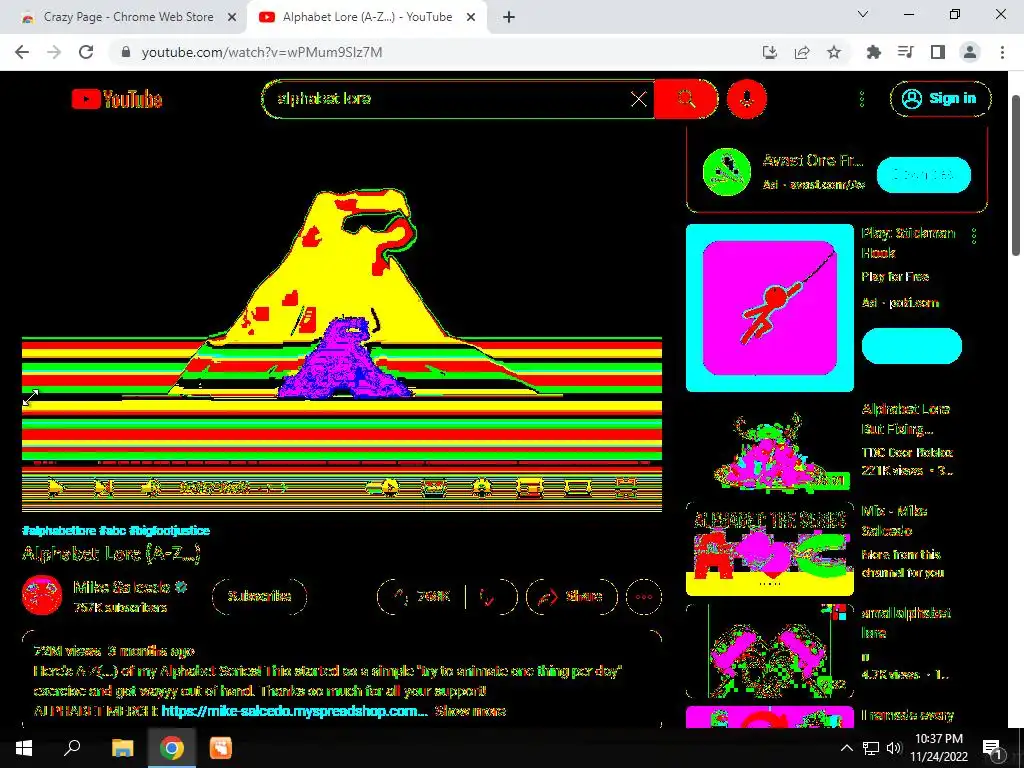Share this page icon in address bar

[802, 52]
